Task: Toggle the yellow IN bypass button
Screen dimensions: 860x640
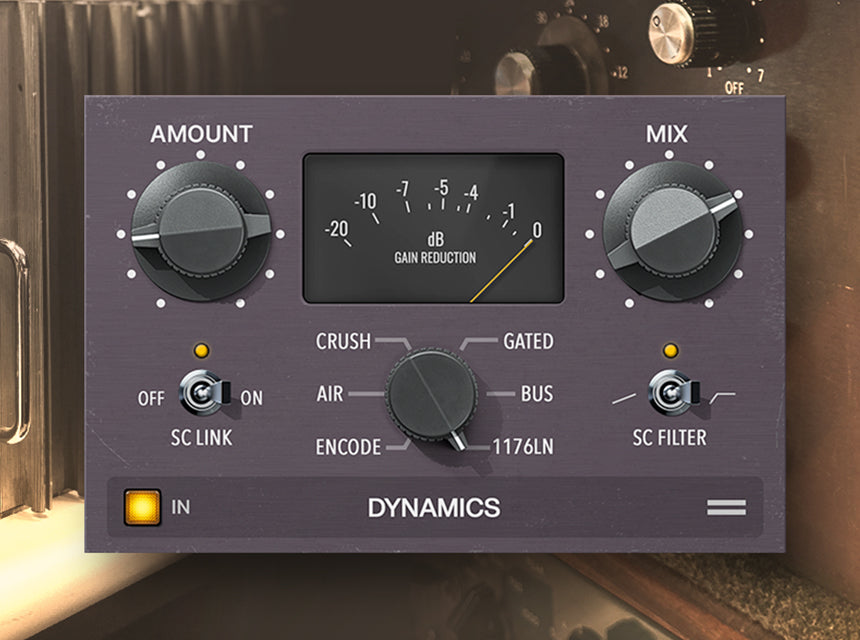Action: point(143,507)
